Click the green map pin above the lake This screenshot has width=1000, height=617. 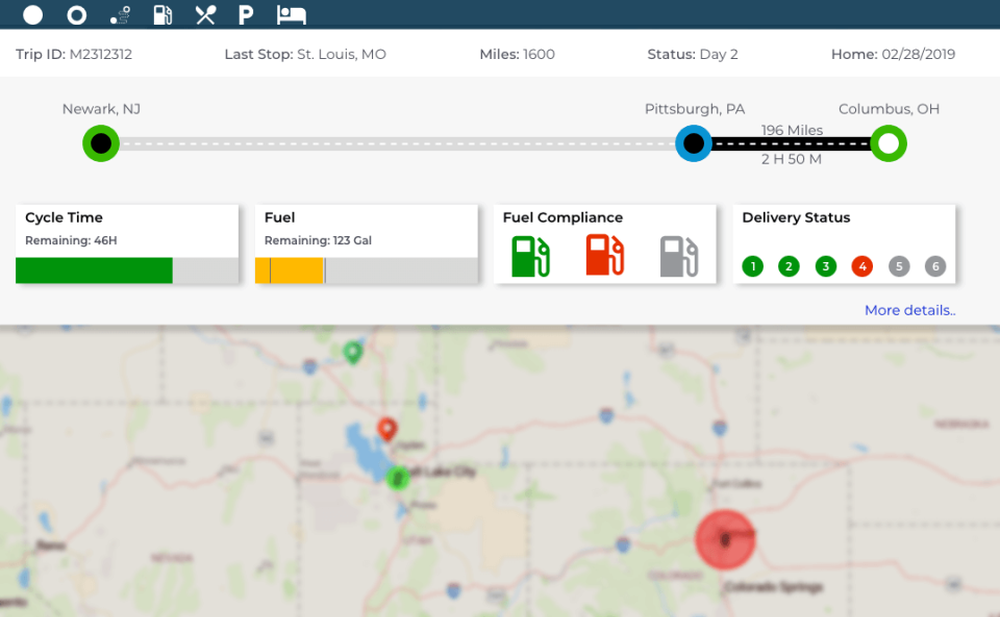click(x=353, y=352)
